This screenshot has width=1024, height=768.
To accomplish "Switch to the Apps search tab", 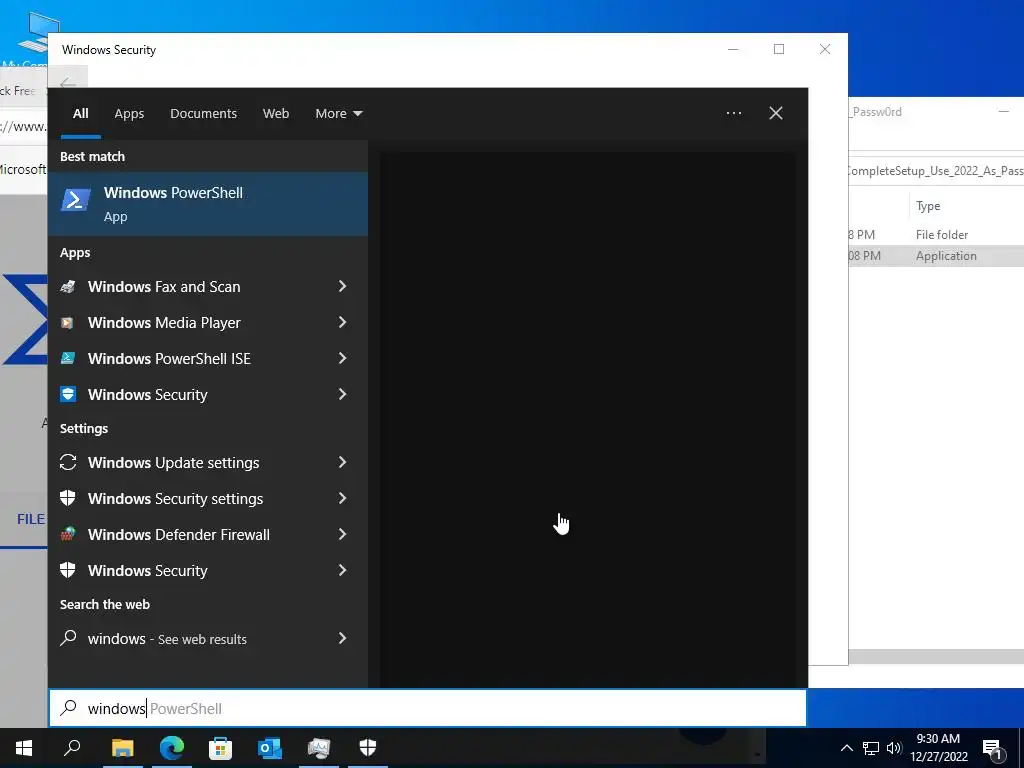I will tap(129, 114).
